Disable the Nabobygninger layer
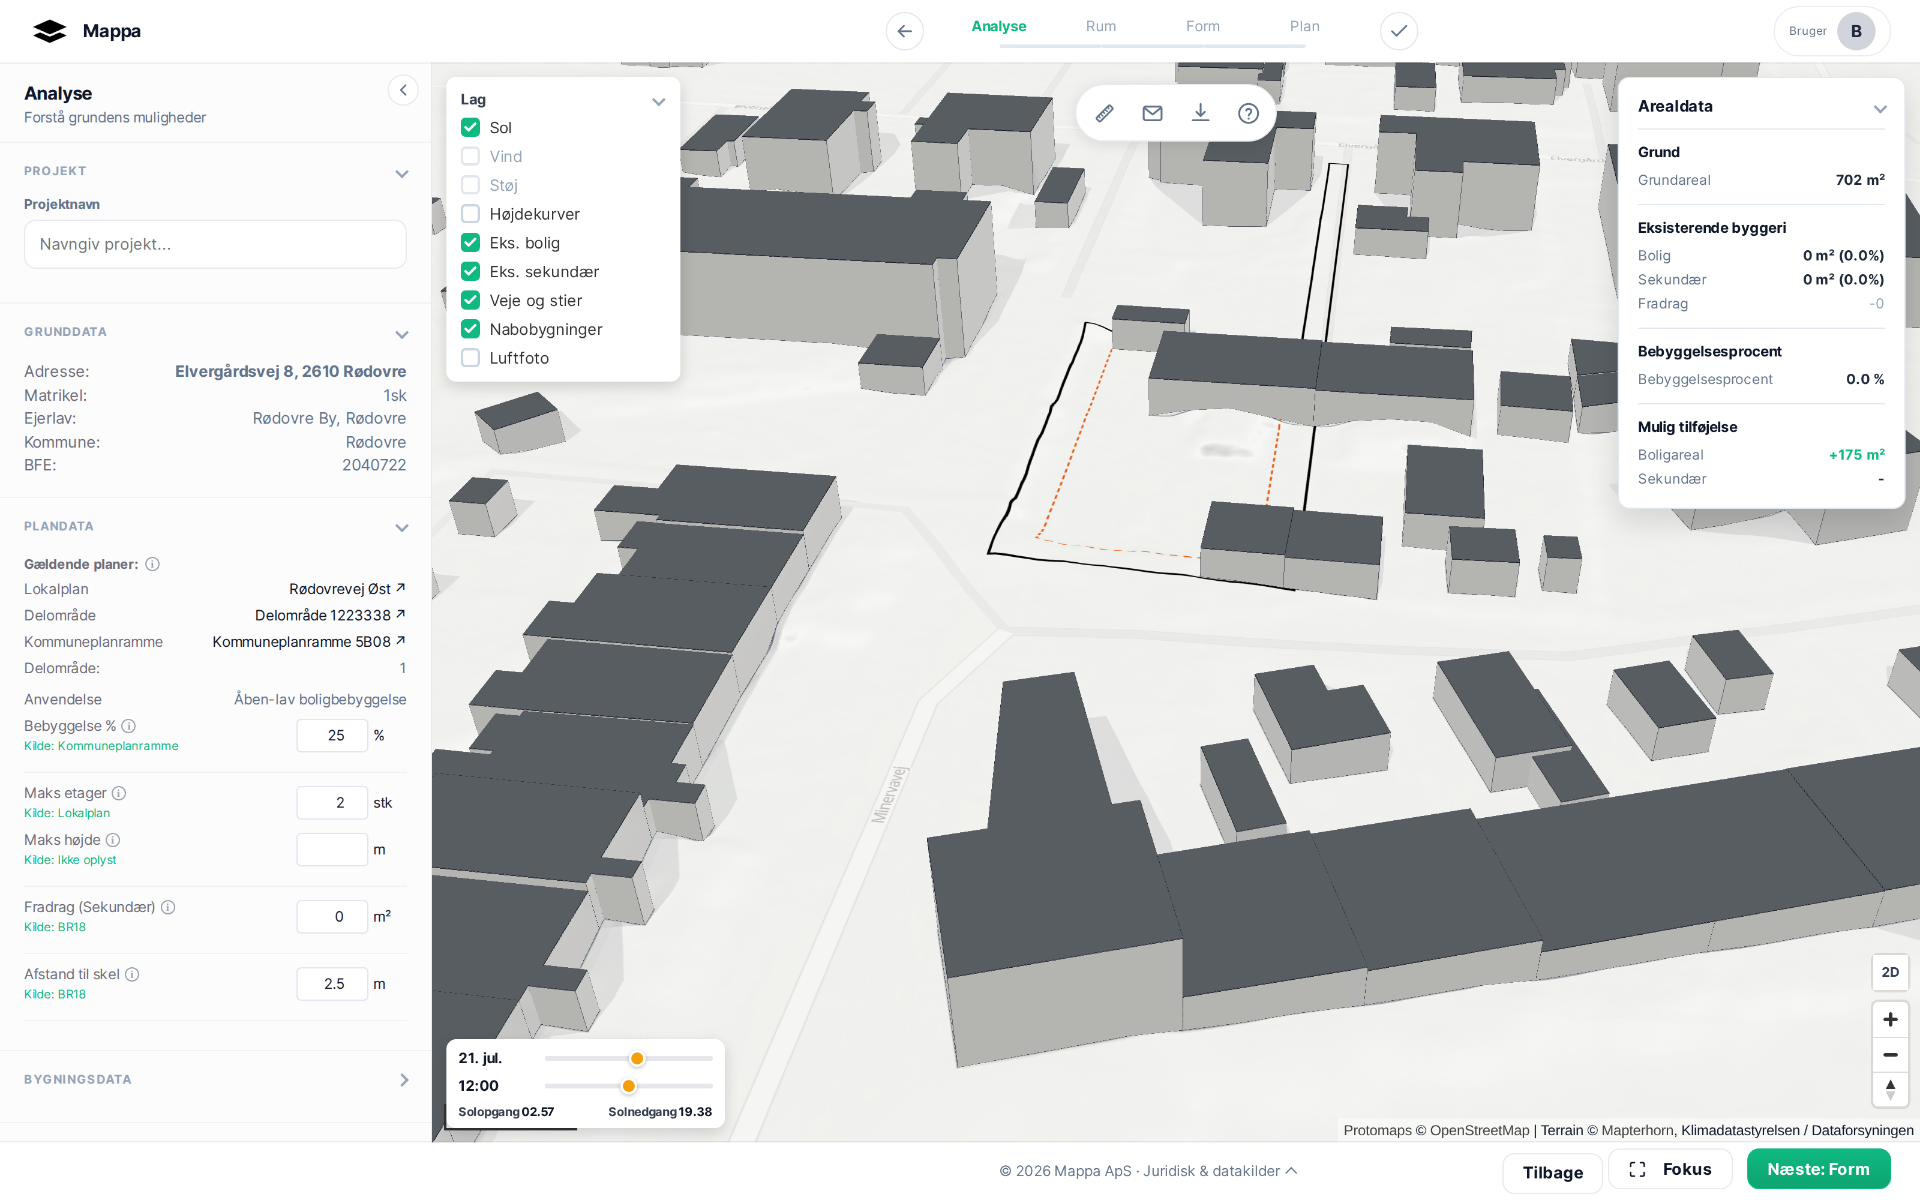 click(470, 329)
